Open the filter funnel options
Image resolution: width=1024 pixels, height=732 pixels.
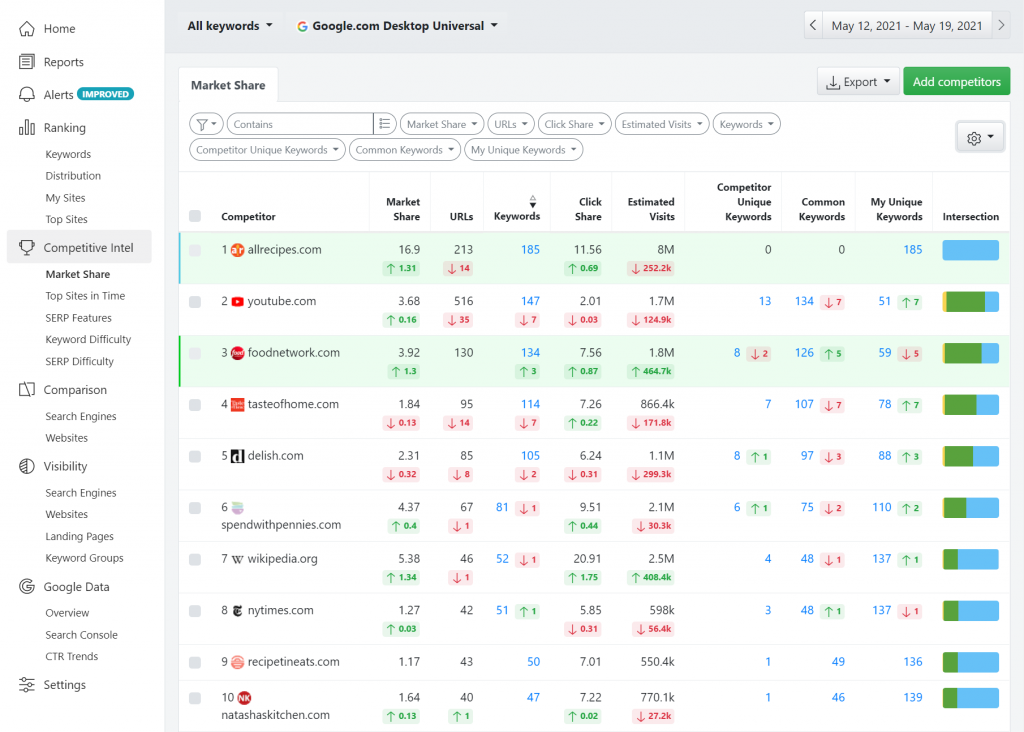pos(206,124)
